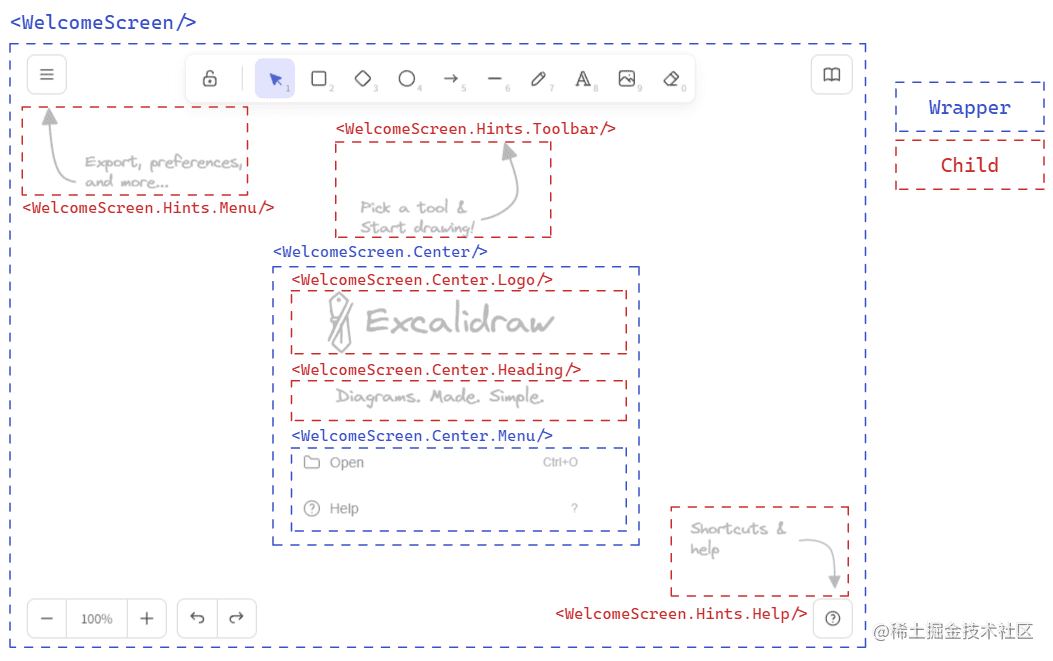This screenshot has width=1053, height=661.
Task: Select the Eraser tool
Action: coord(671,79)
